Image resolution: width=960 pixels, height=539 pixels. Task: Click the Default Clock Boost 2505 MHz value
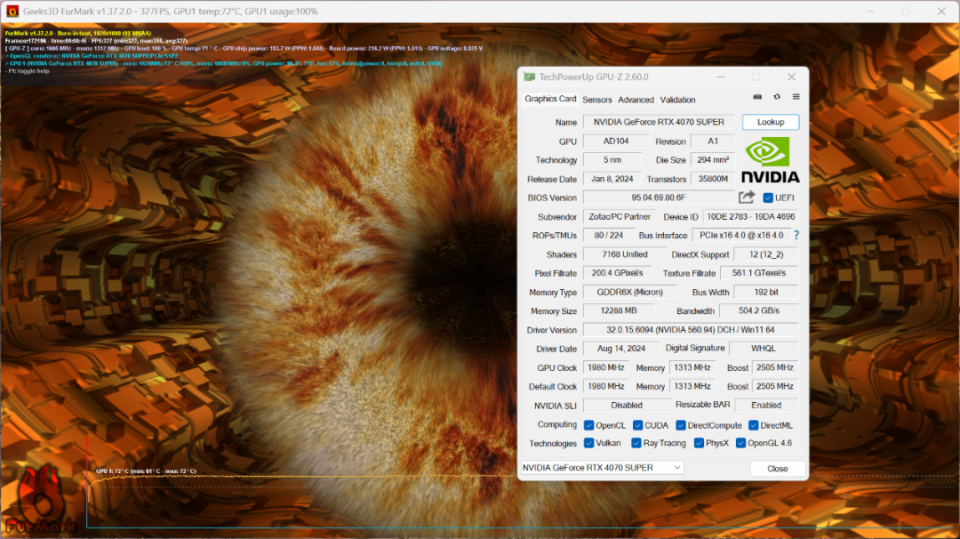[774, 386]
